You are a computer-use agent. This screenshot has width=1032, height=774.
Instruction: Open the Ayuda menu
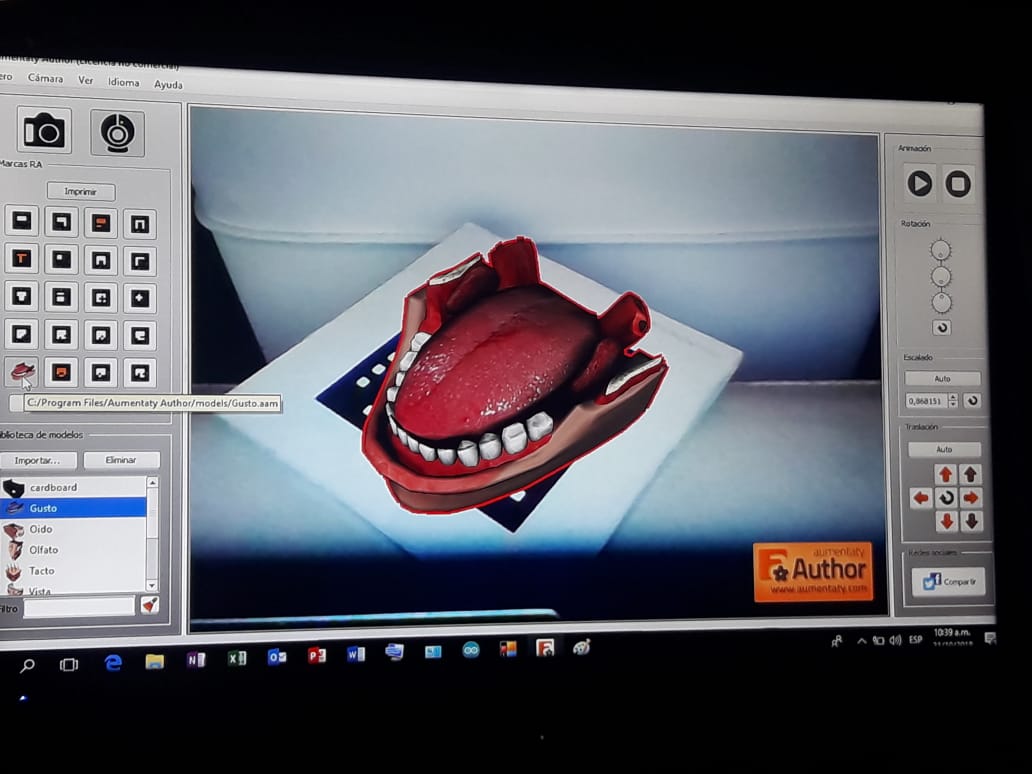click(x=168, y=84)
